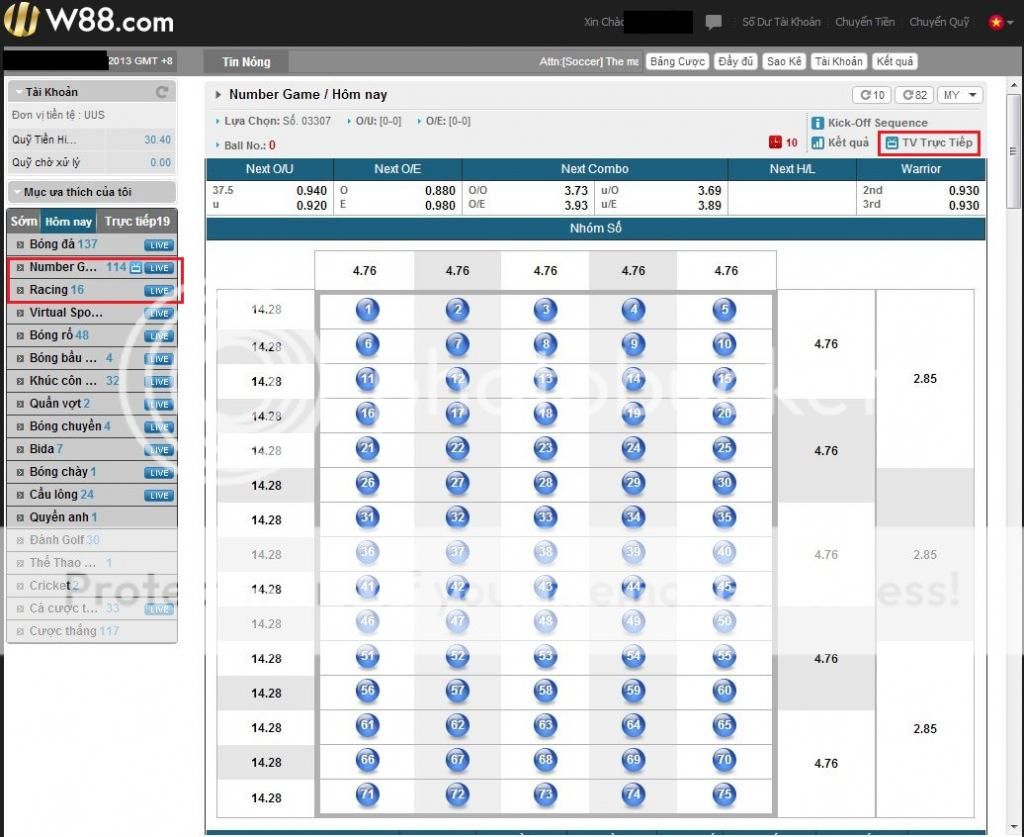Open the MY odds type dropdown
Screen dimensions: 1024x837
960,95
